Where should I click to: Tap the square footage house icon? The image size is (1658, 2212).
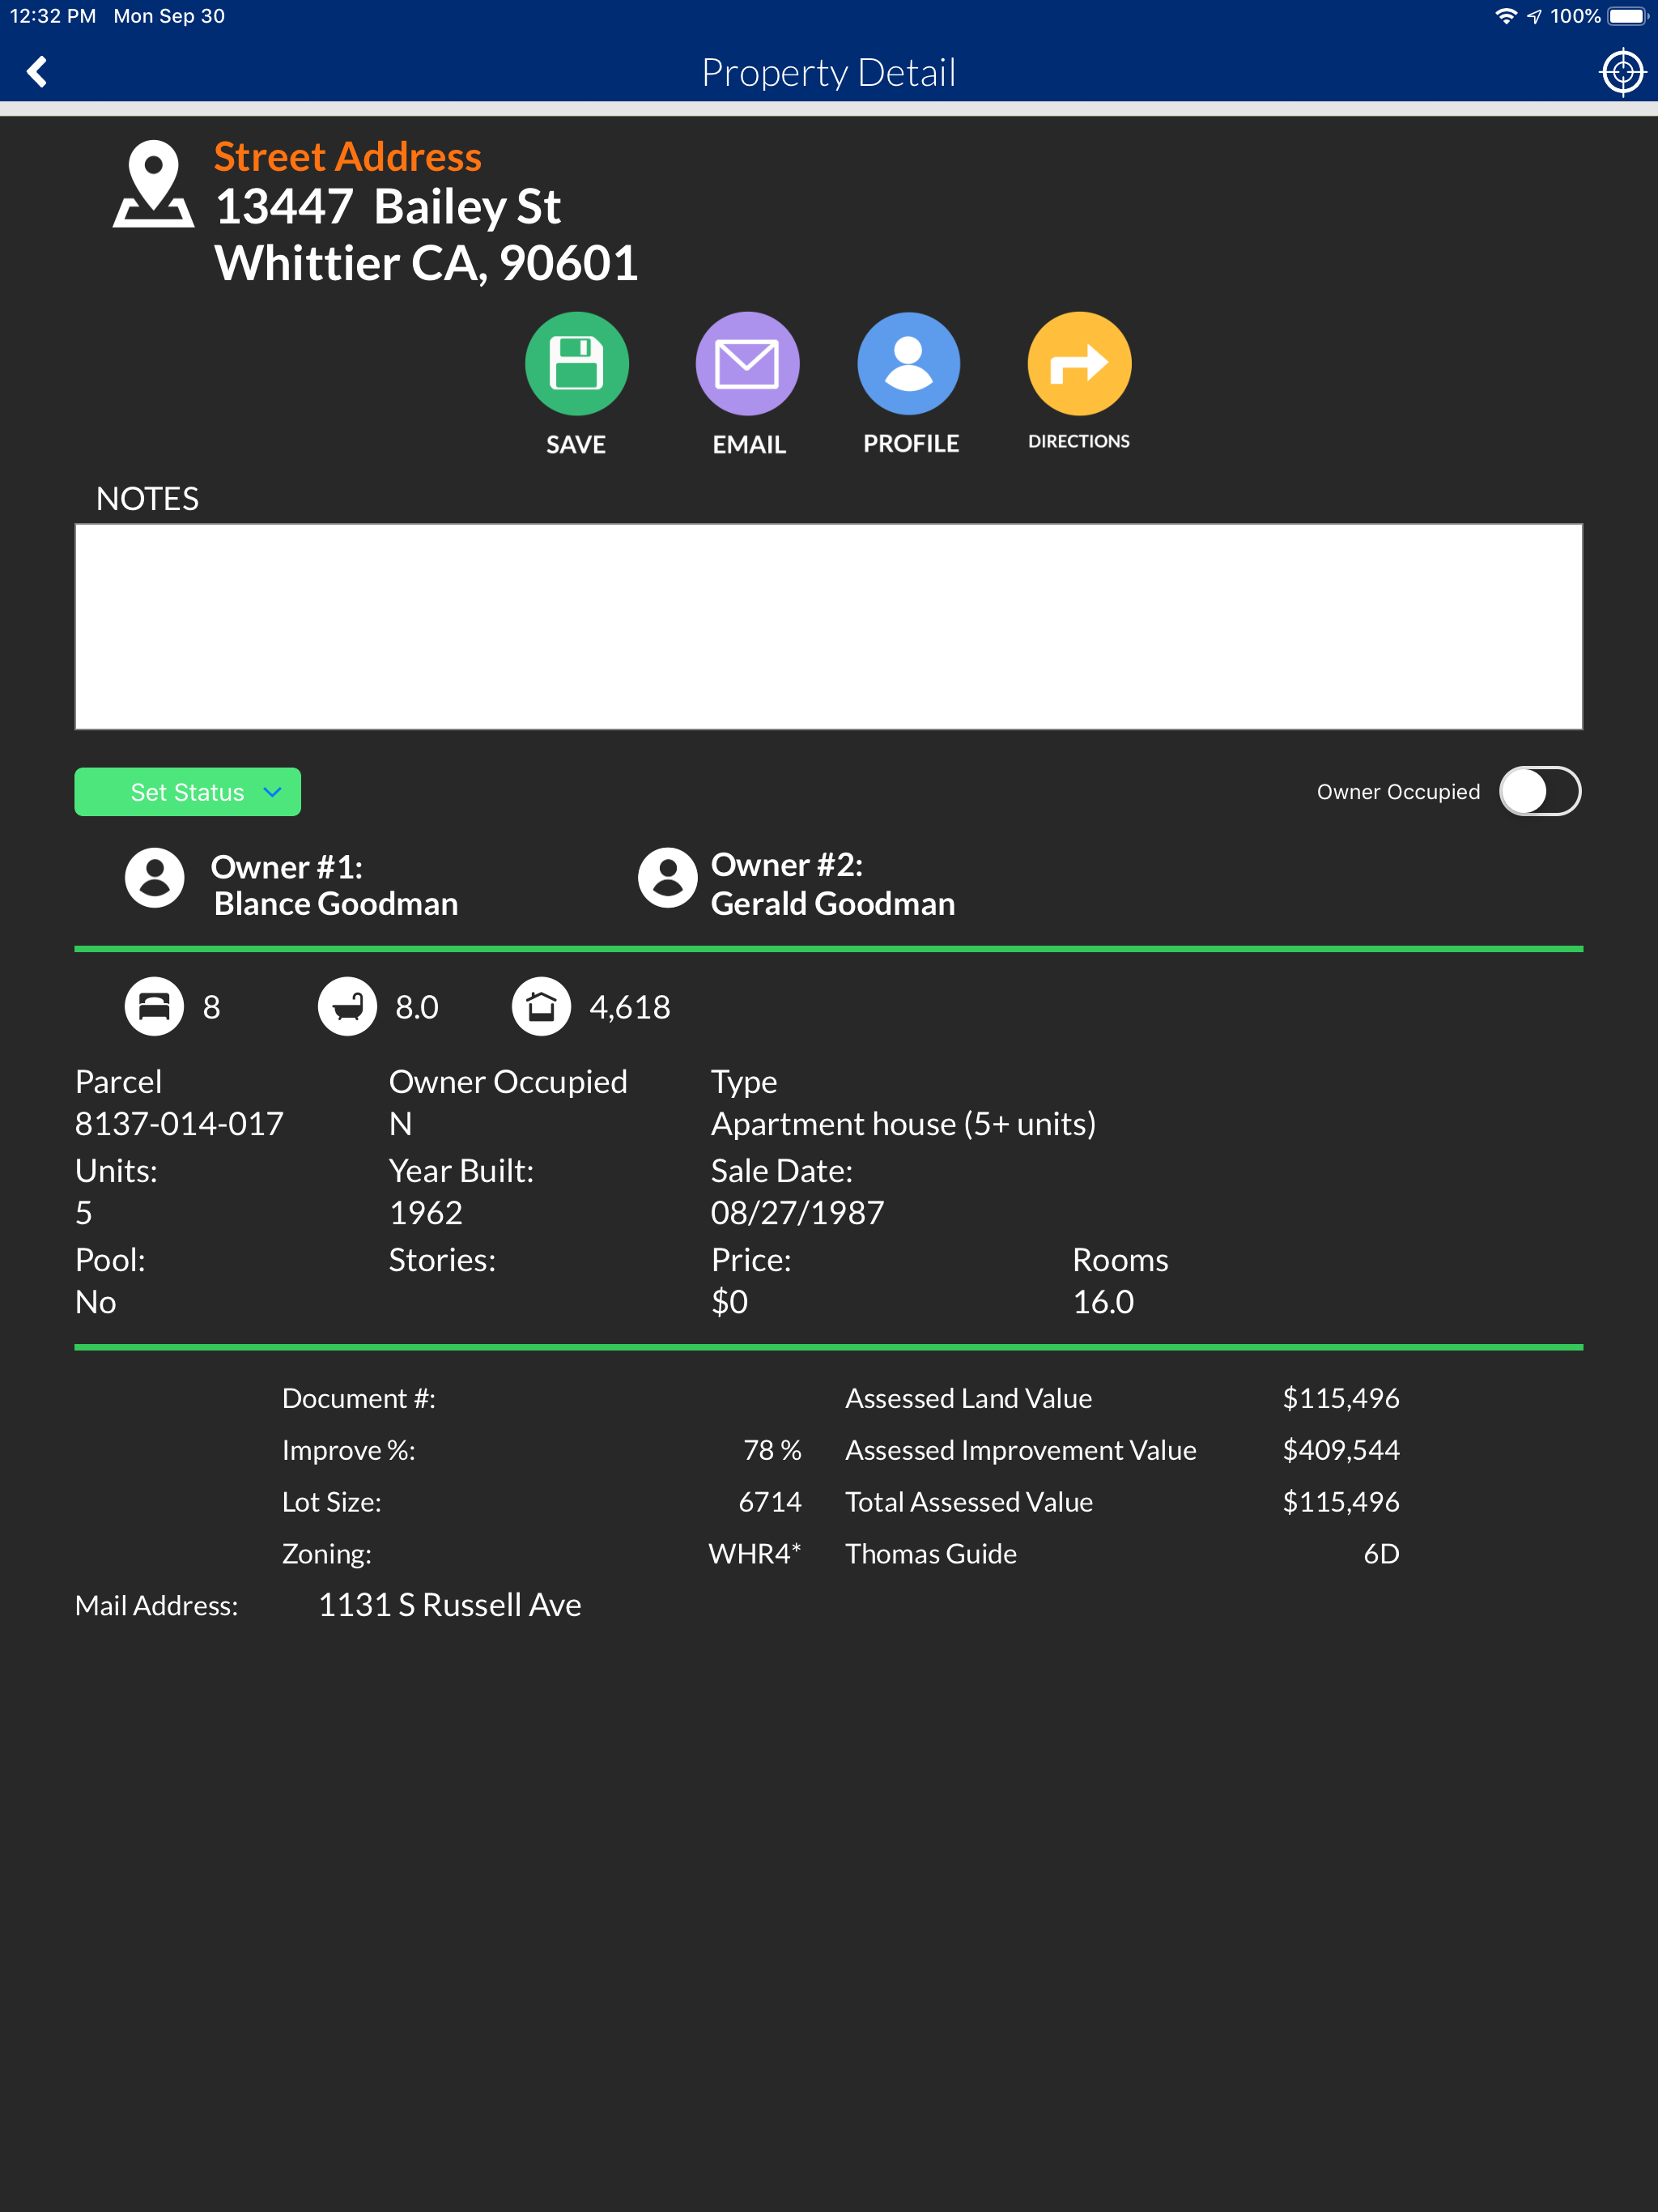[541, 1006]
